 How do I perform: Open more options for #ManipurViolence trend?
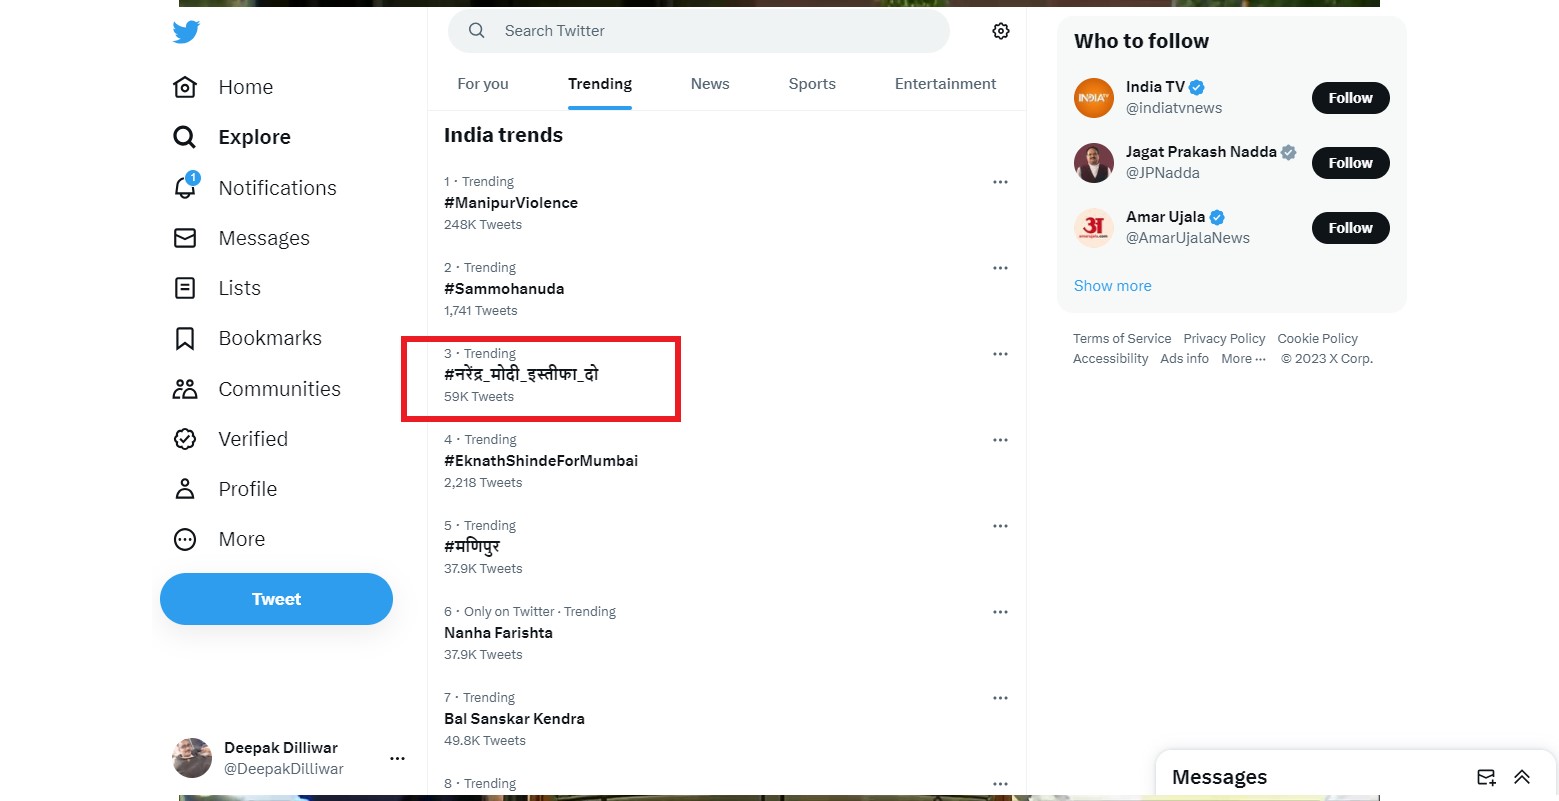click(1000, 182)
